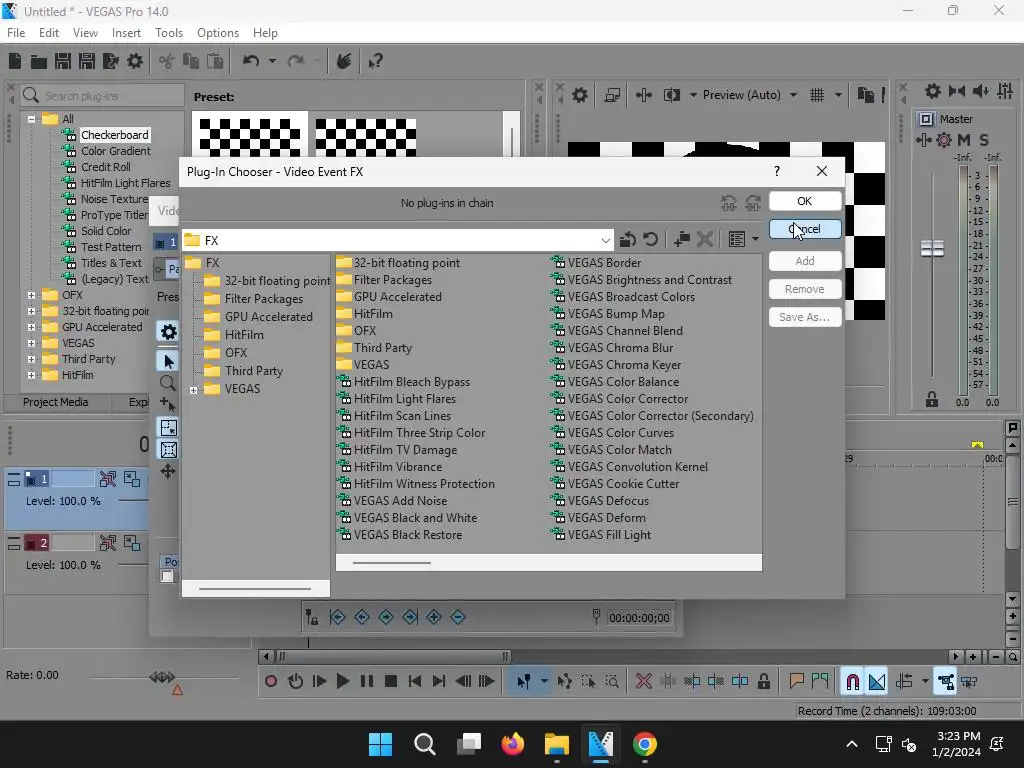Open the Edit menu

[x=49, y=33]
